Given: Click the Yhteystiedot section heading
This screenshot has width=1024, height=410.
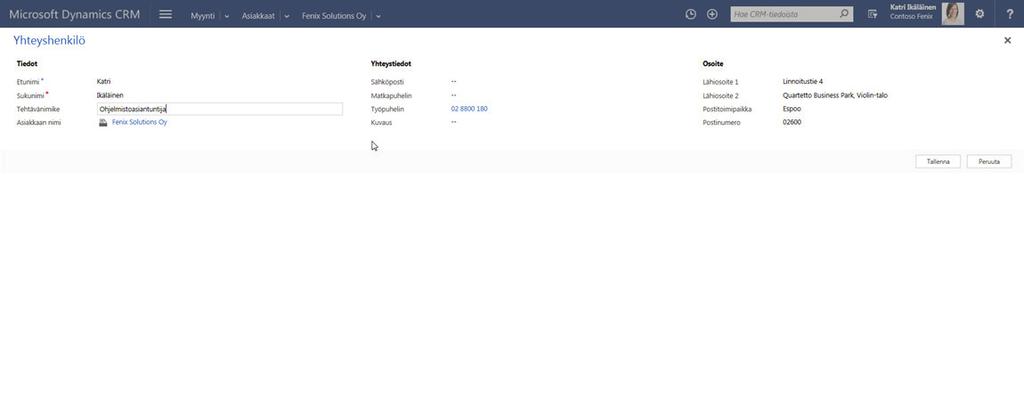Looking at the screenshot, I should tap(391, 64).
